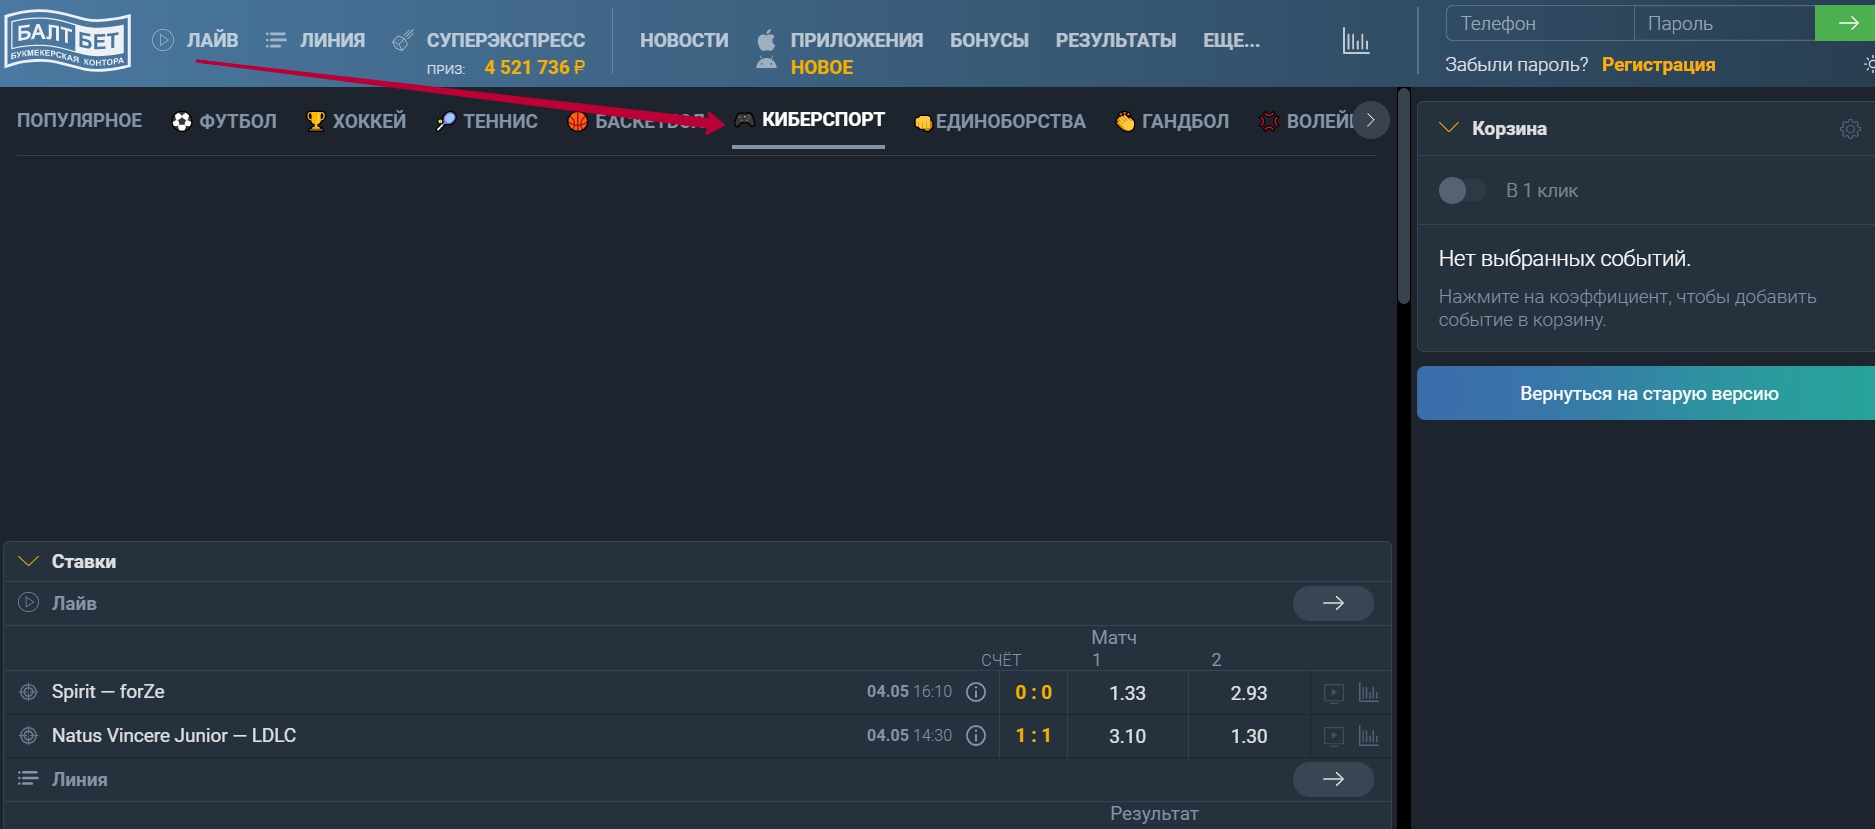Open Результаты page
This screenshot has height=829, width=1875.
tap(1116, 40)
